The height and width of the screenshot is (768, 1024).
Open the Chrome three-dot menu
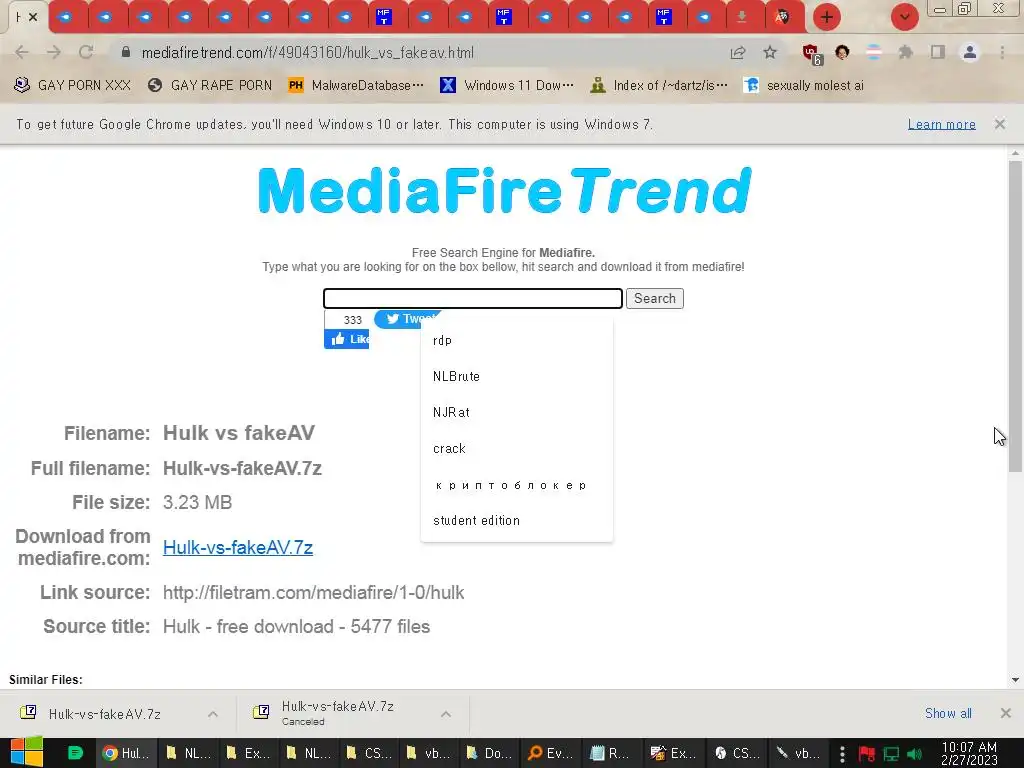1002,52
